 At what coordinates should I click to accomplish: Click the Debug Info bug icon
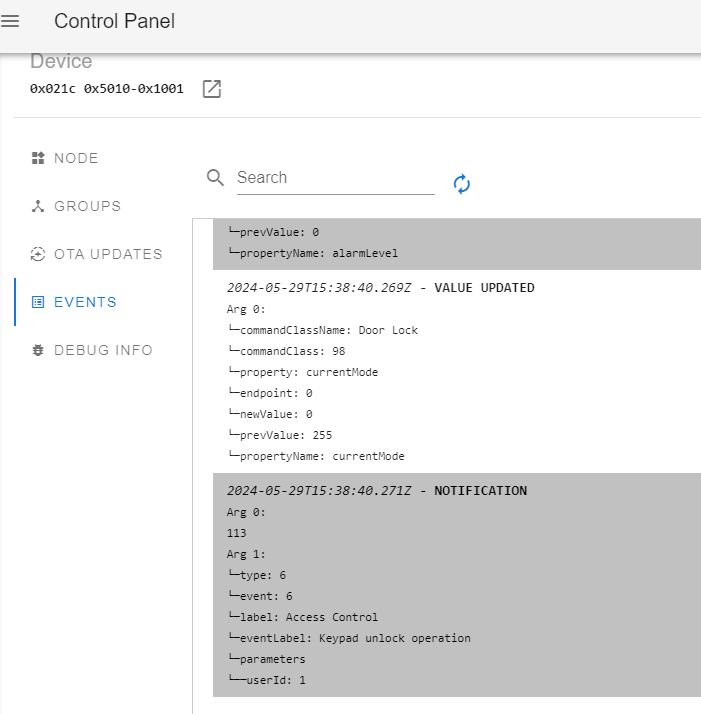(x=38, y=350)
